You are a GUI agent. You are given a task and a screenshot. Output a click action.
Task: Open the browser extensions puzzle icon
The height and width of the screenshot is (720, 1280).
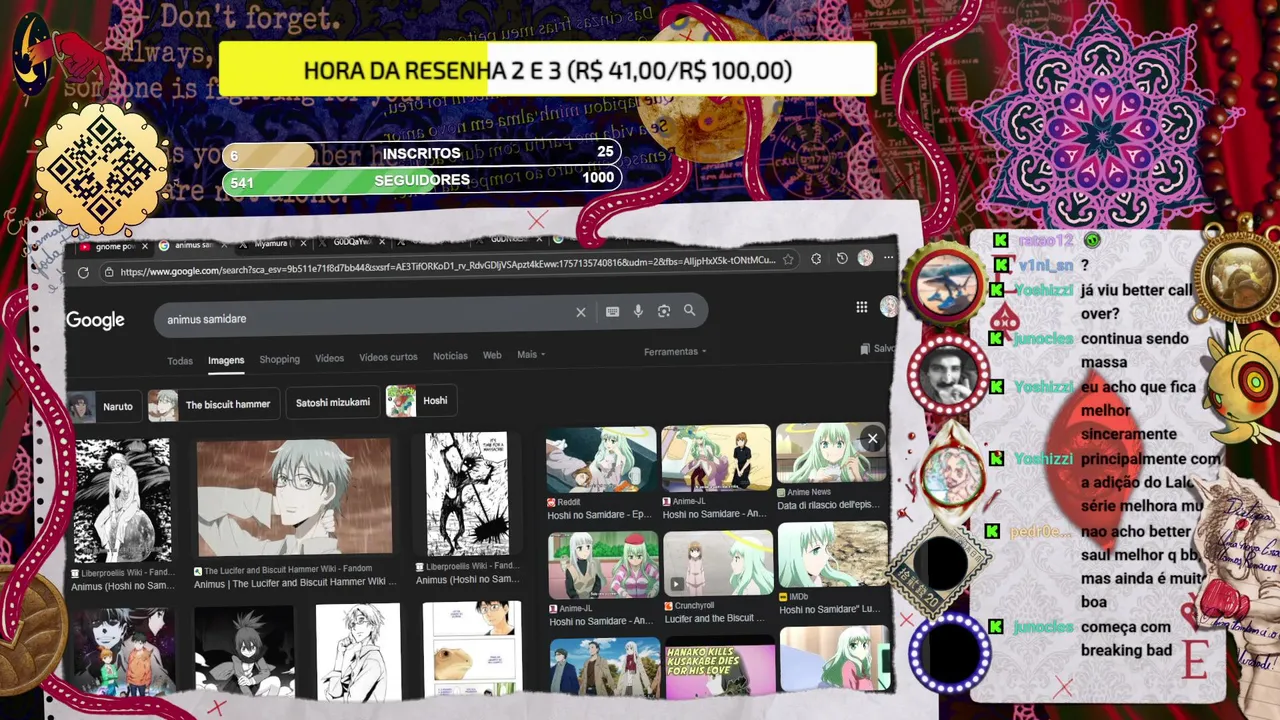[816, 258]
